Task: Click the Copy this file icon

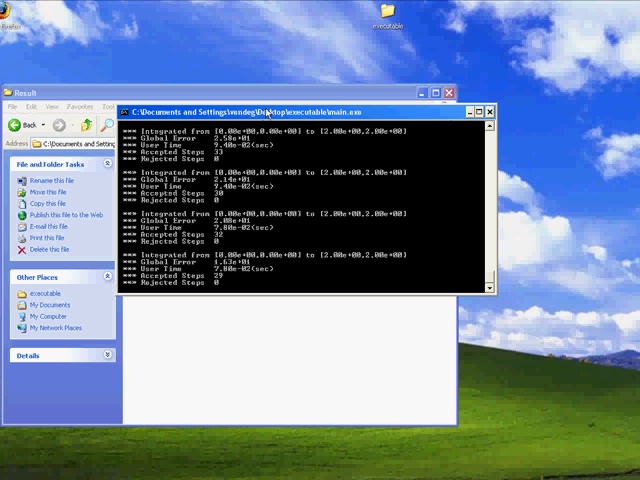Action: (x=22, y=203)
